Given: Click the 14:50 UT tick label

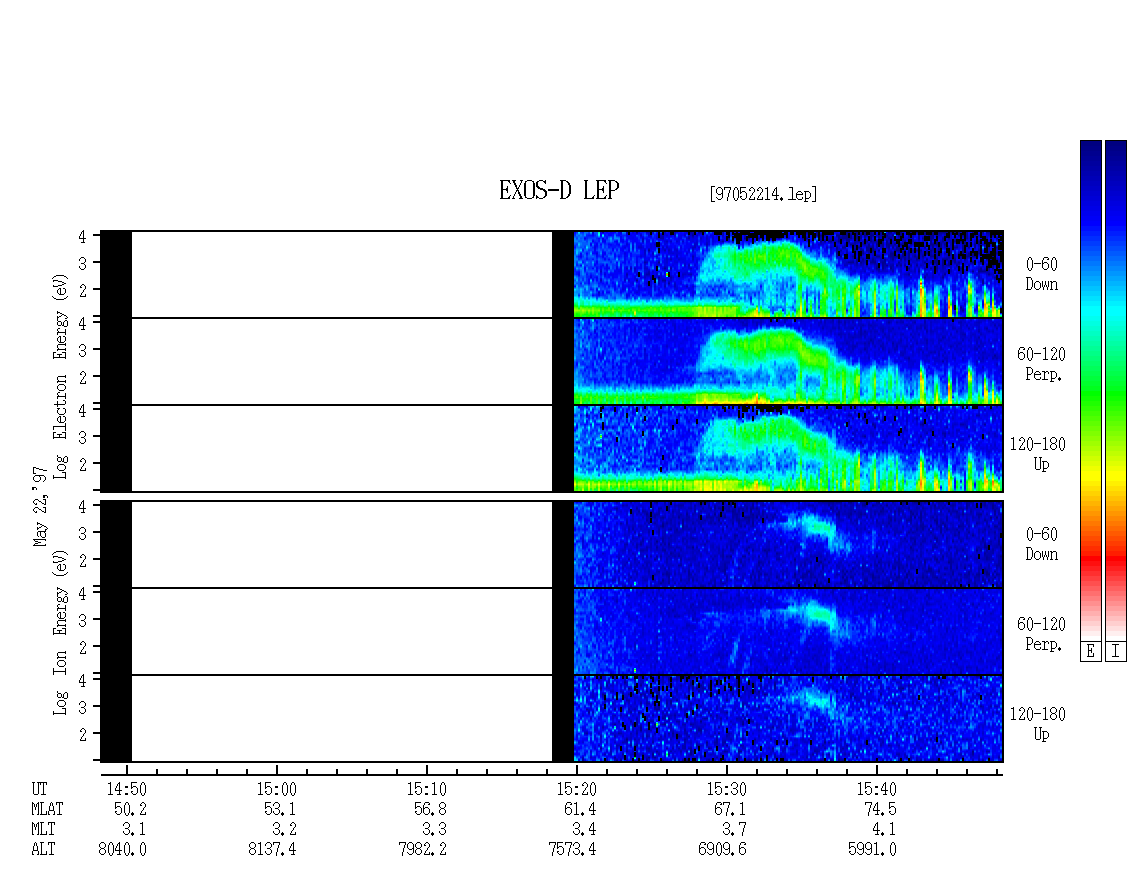Looking at the screenshot, I should tap(127, 789).
